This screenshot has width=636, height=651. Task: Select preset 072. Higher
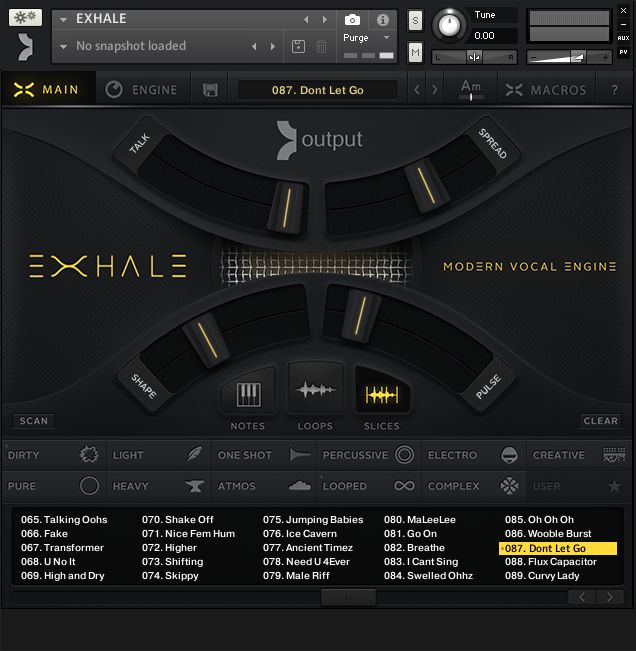[x=169, y=548]
